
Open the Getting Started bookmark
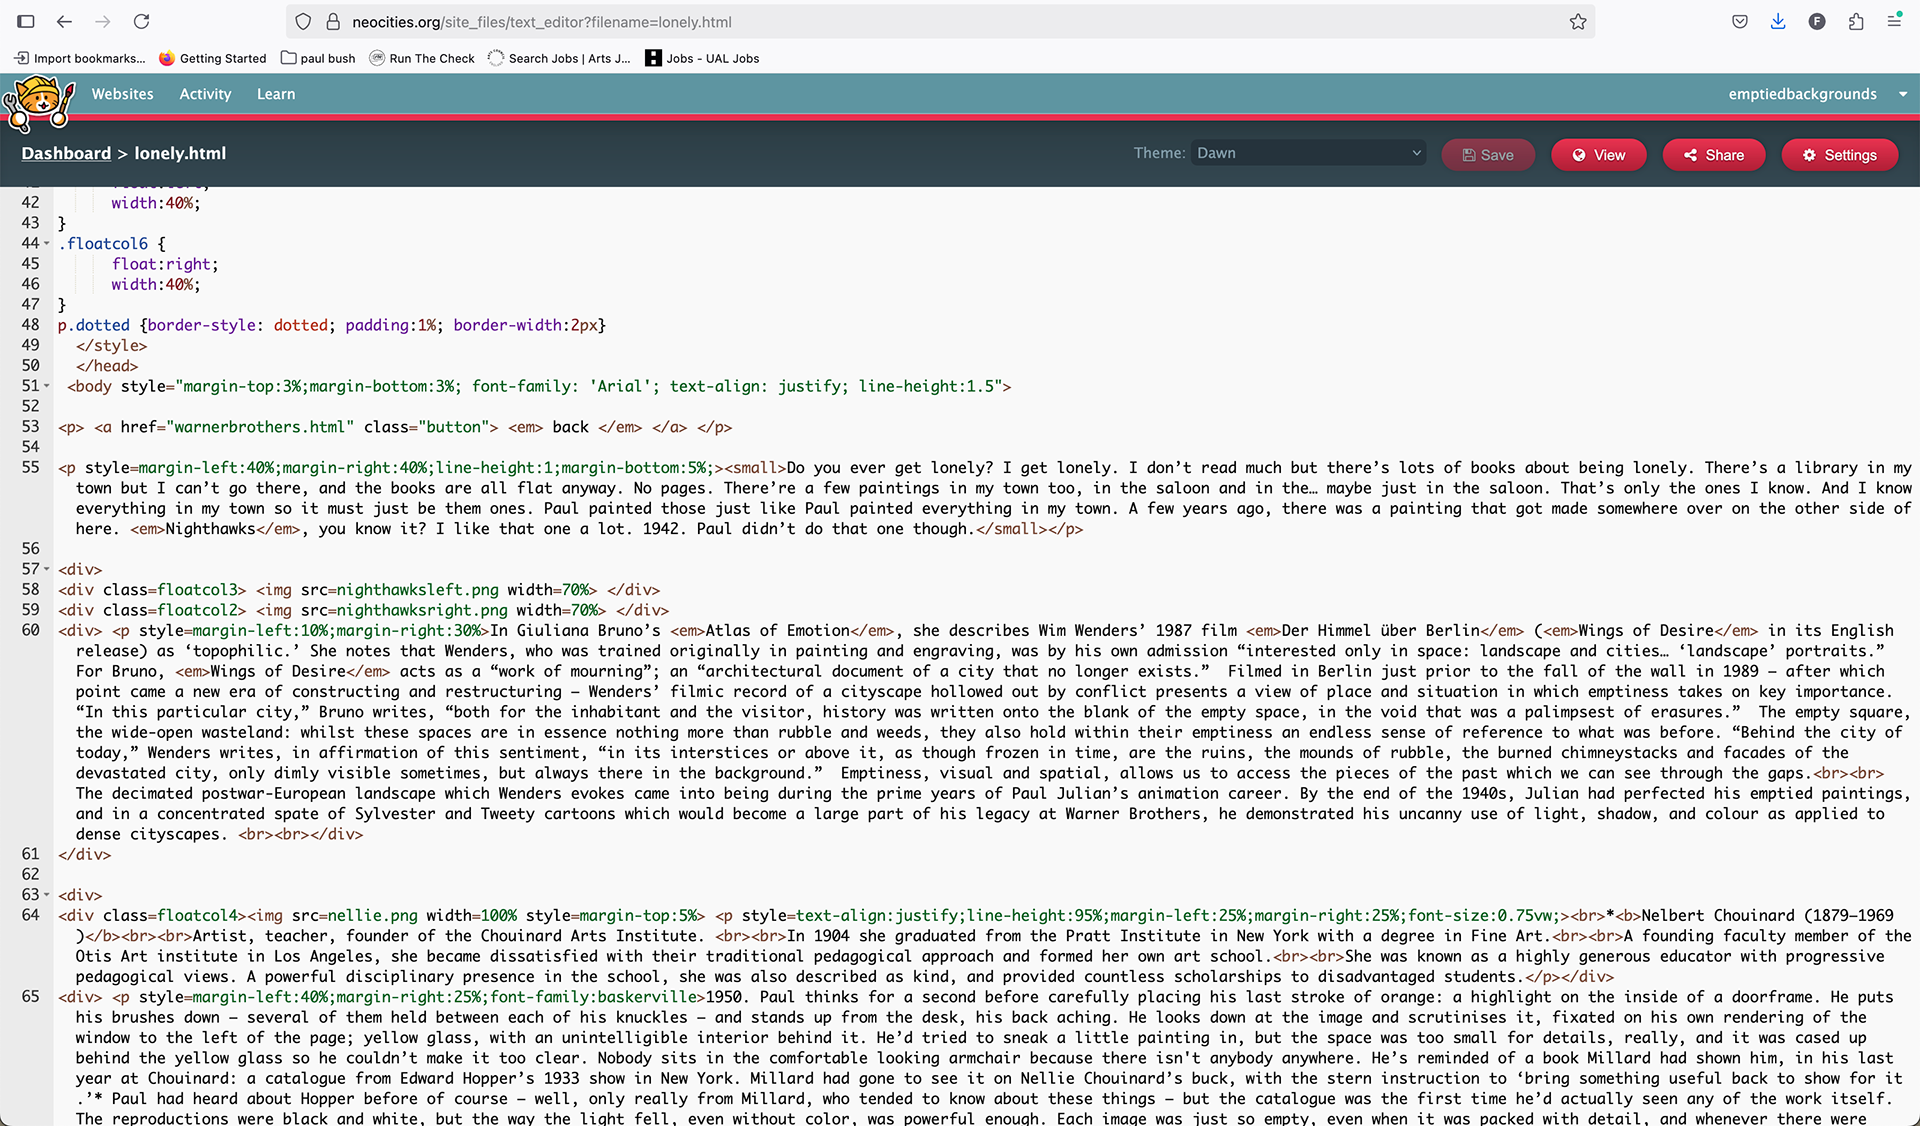pyautogui.click(x=212, y=58)
